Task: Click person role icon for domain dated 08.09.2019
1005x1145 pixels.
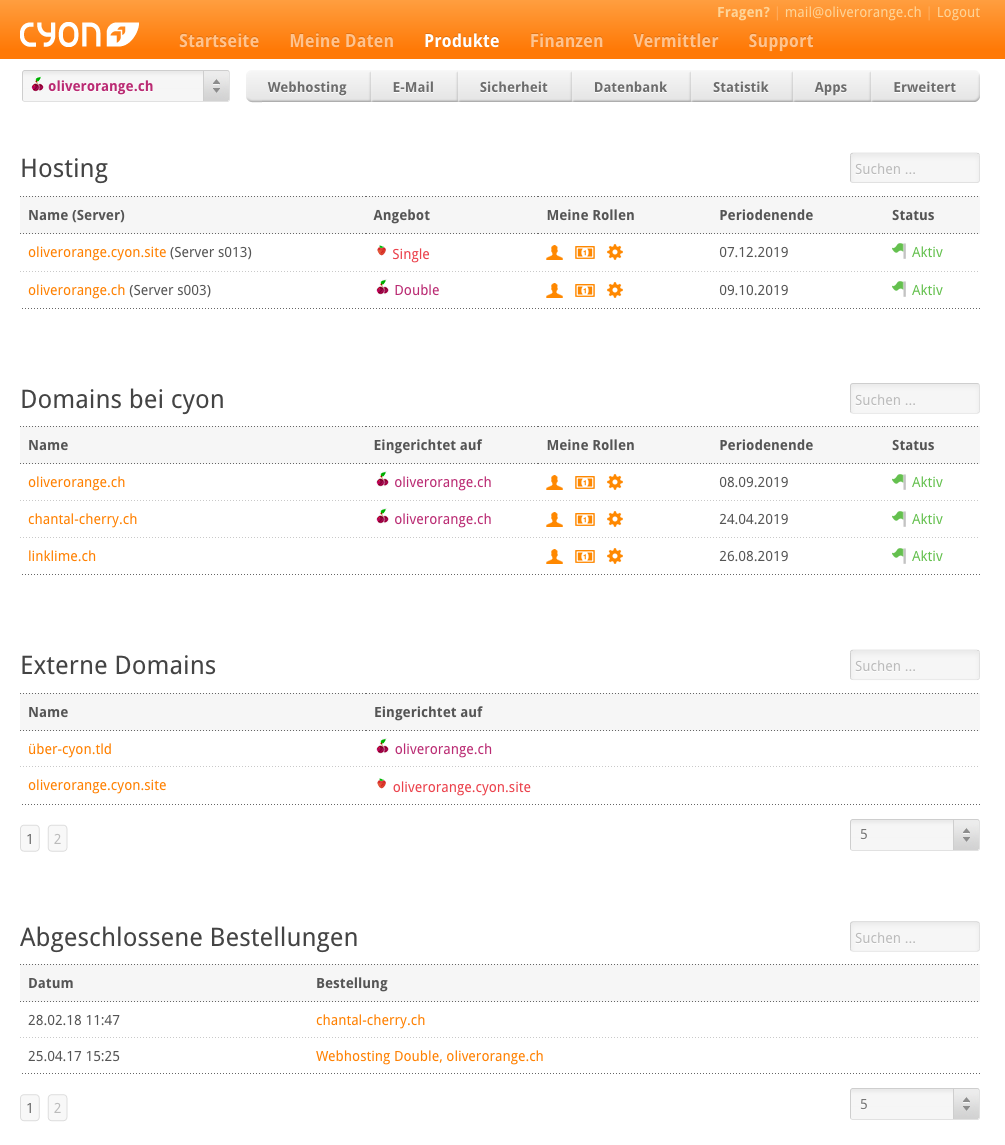Action: [x=554, y=483]
